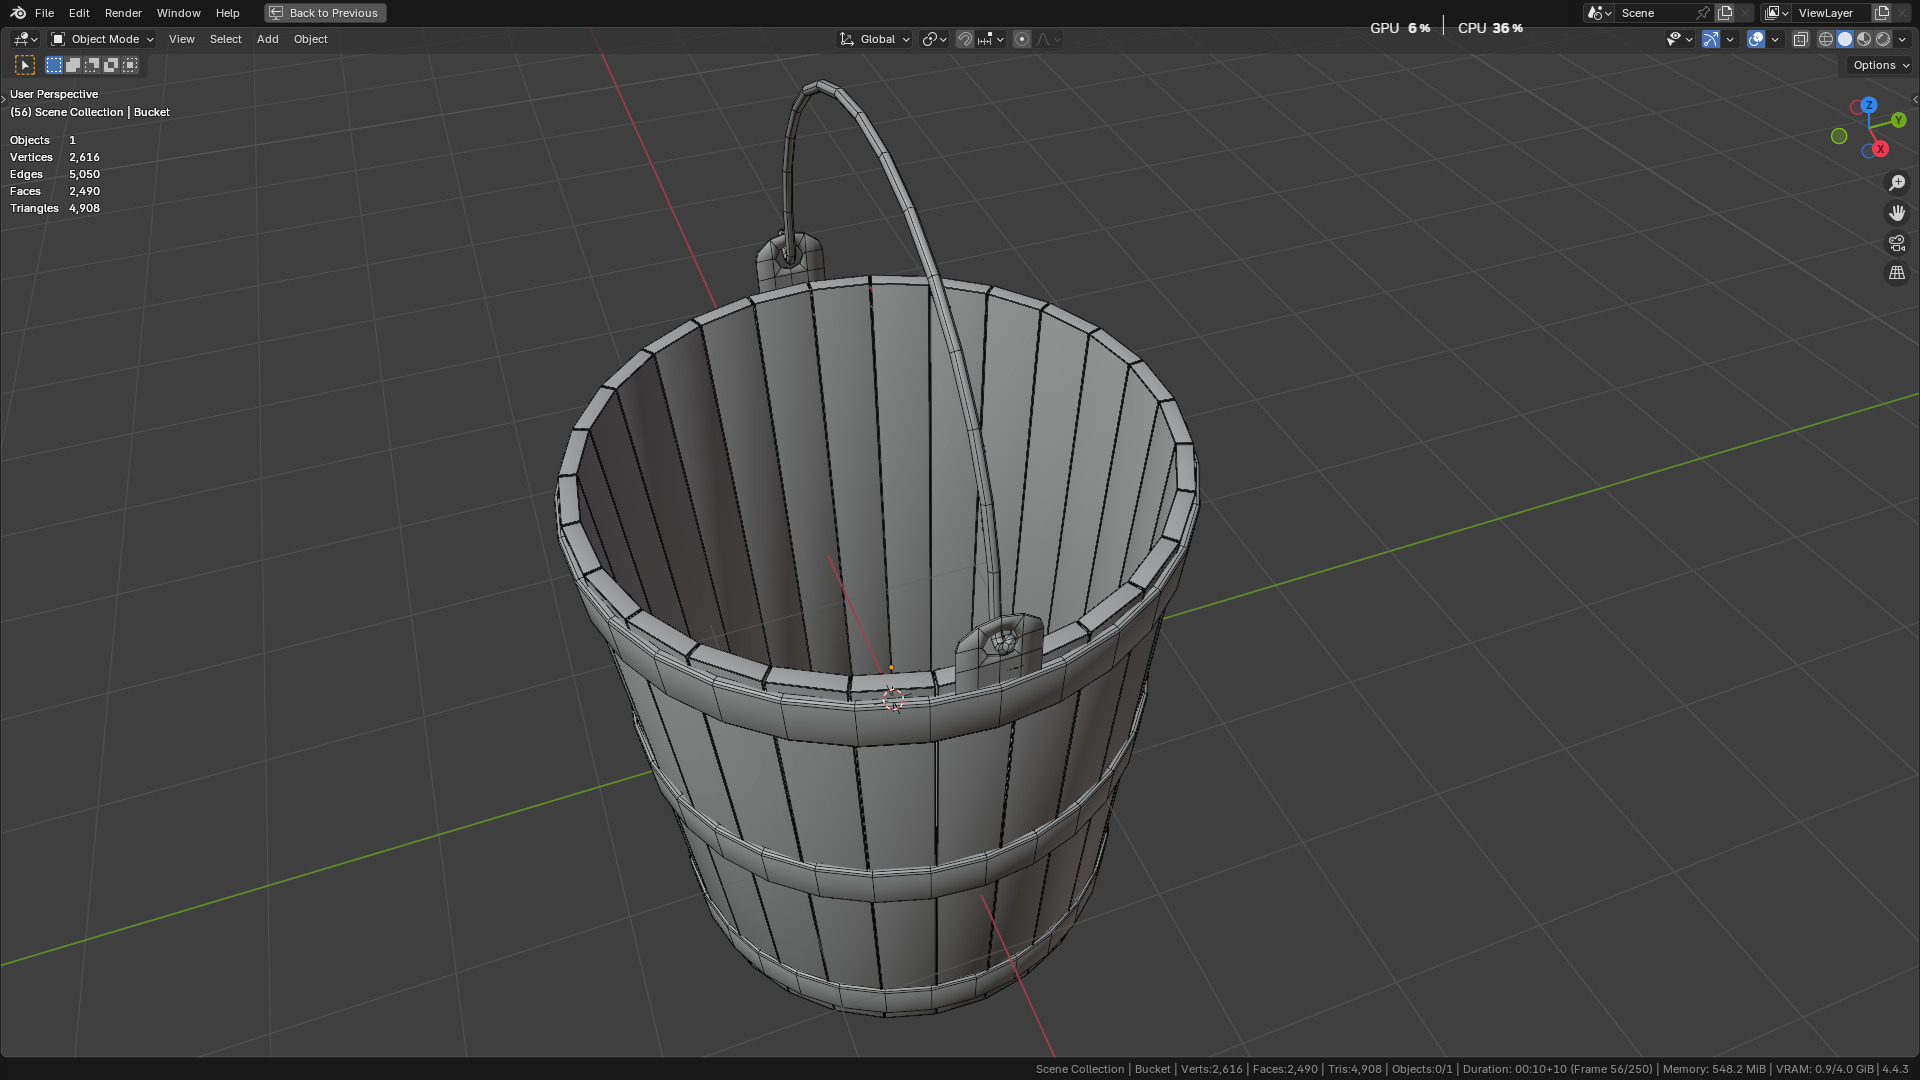Click the negative Y axis gizmo circle
The image size is (1920, 1080).
click(1839, 136)
